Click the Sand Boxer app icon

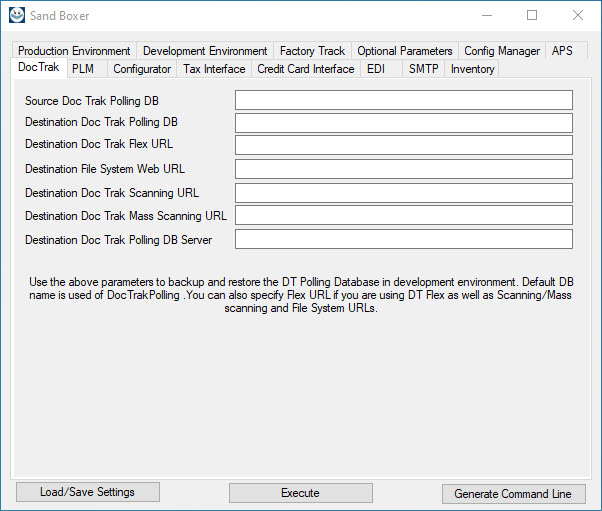pyautogui.click(x=16, y=15)
